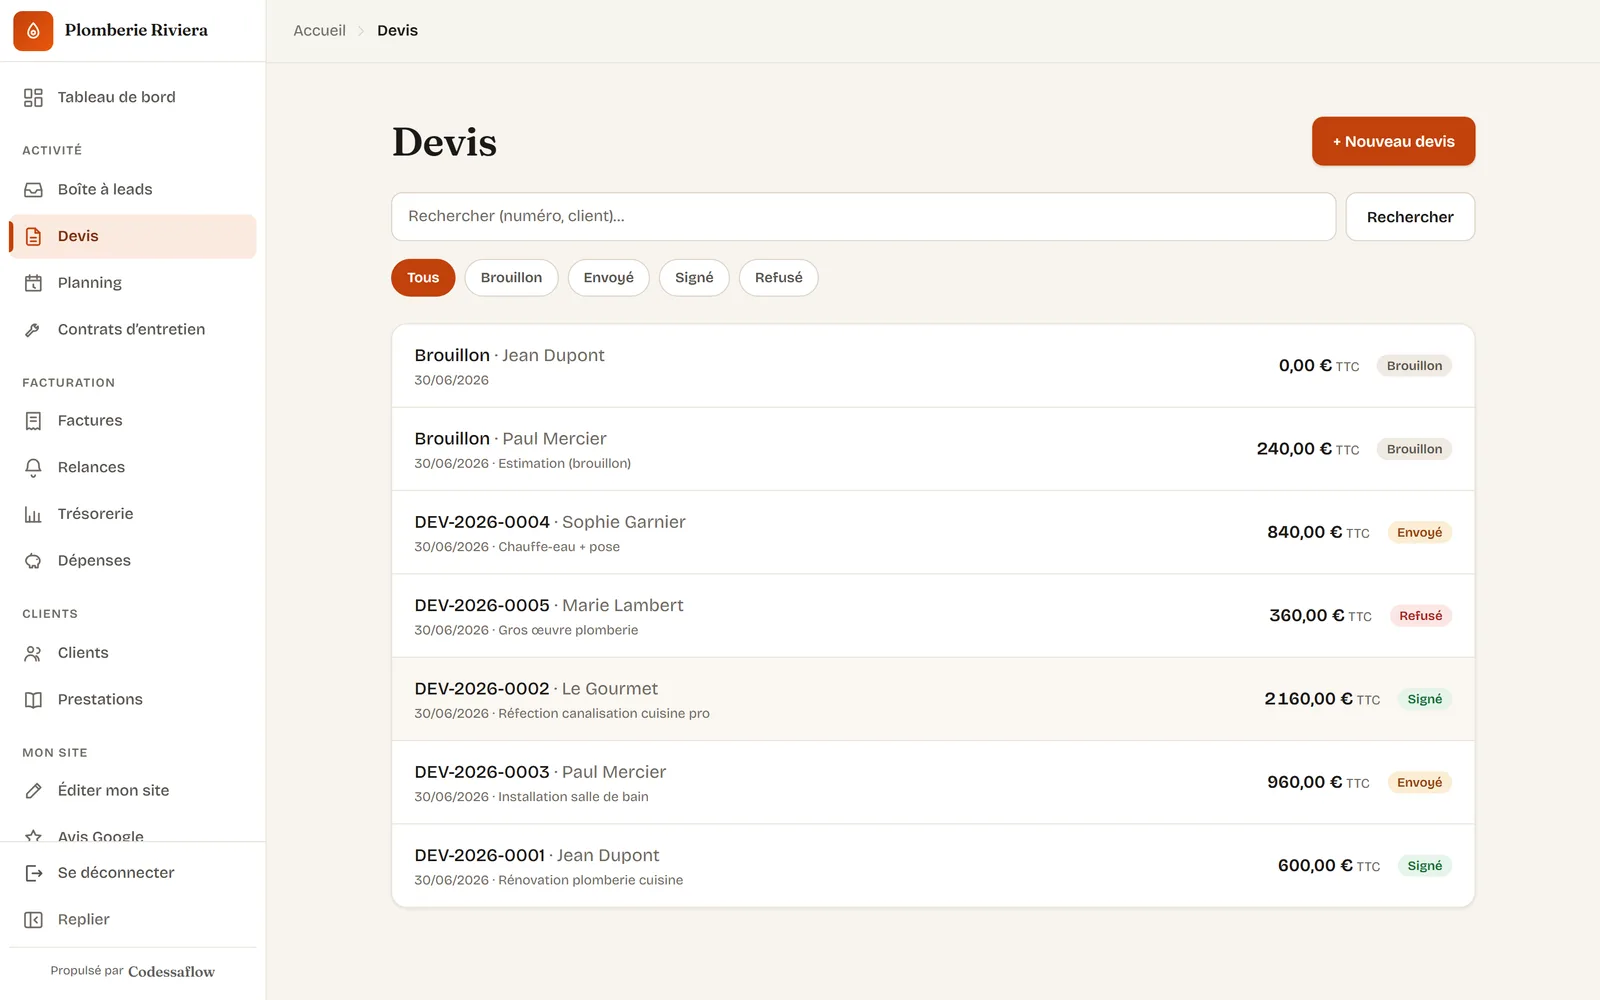Click Se déconnecter to log out
Image resolution: width=1600 pixels, height=1000 pixels.
132,873
